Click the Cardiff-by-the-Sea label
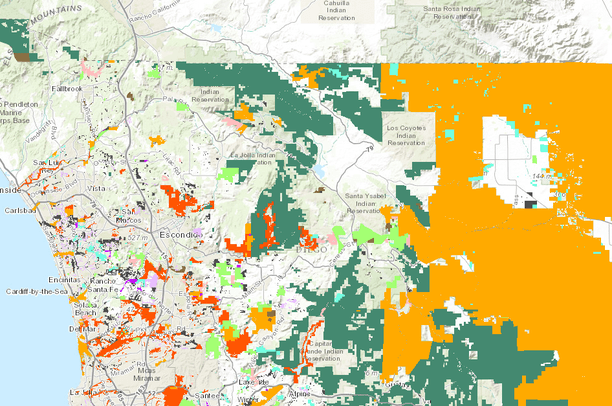The width and height of the screenshot is (612, 406). pyautogui.click(x=37, y=292)
